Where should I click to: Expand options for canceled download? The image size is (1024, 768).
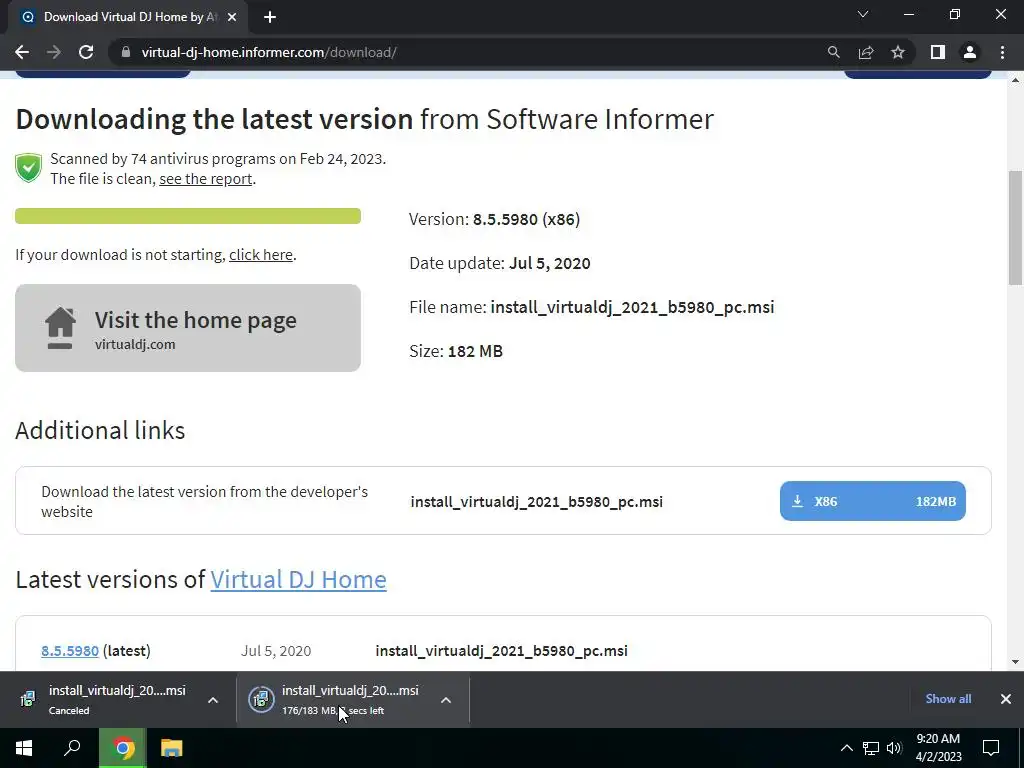[213, 700]
